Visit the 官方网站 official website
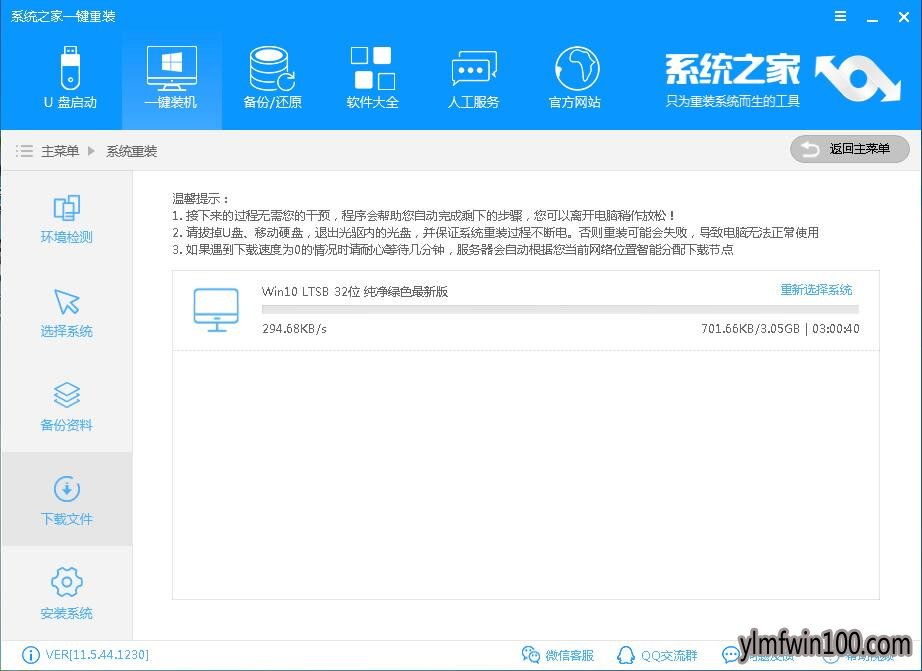The image size is (922, 671). pyautogui.click(x=575, y=78)
